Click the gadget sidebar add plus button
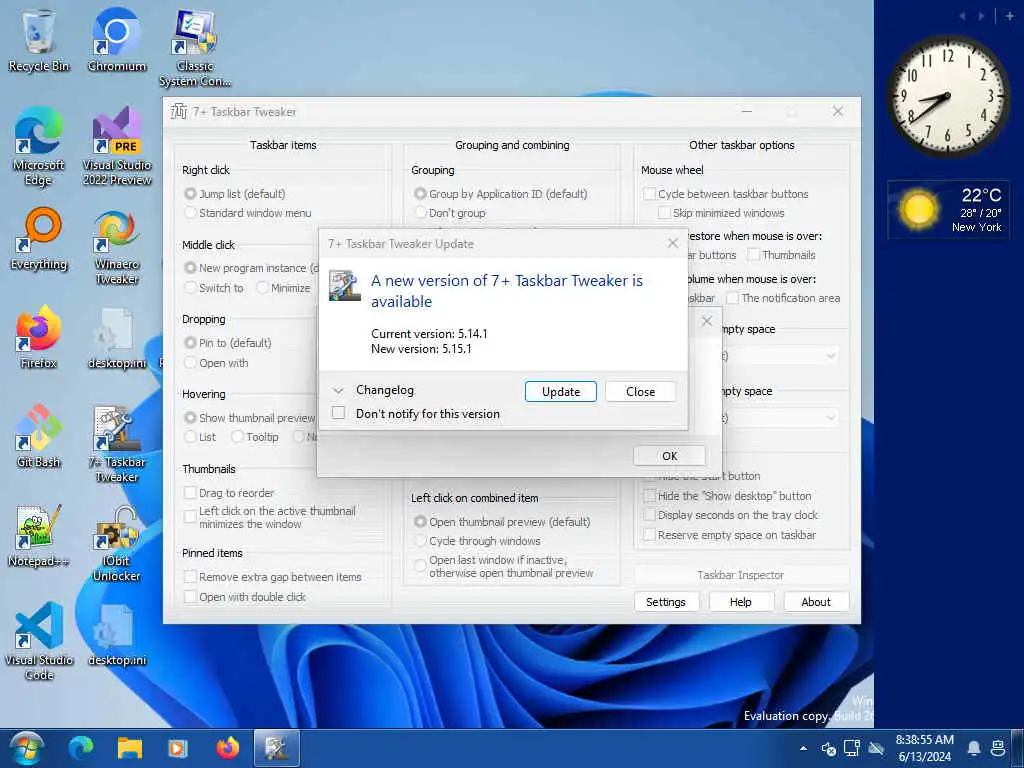 coord(1009,16)
